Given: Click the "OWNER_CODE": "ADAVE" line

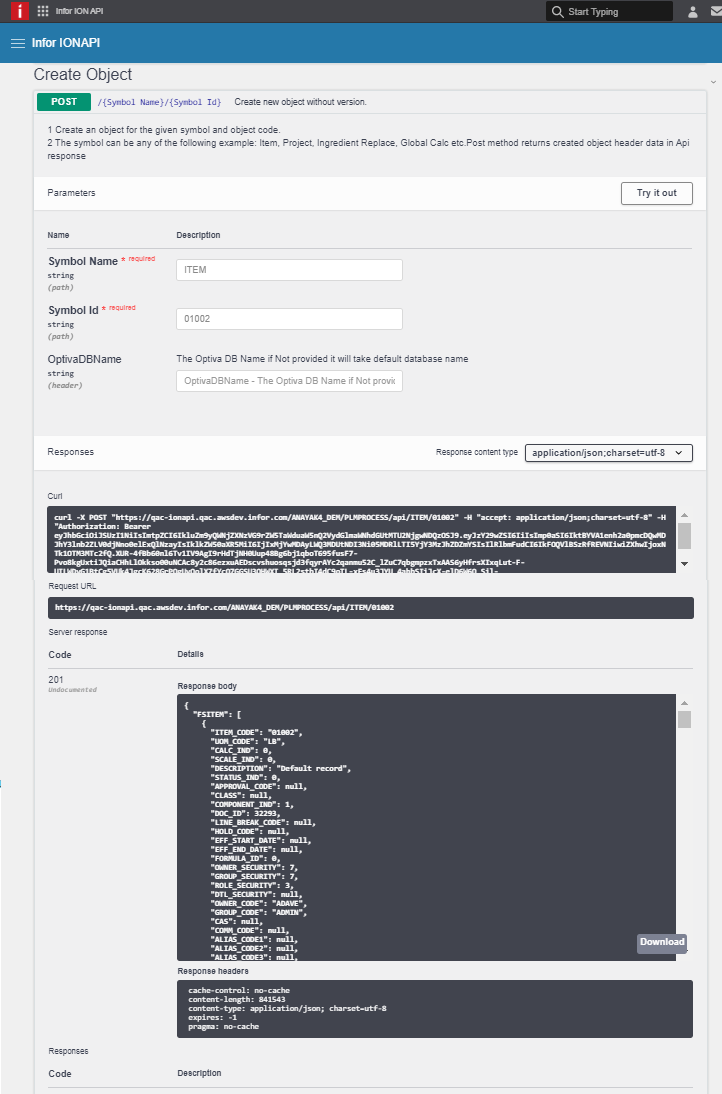Looking at the screenshot, I should point(259,904).
